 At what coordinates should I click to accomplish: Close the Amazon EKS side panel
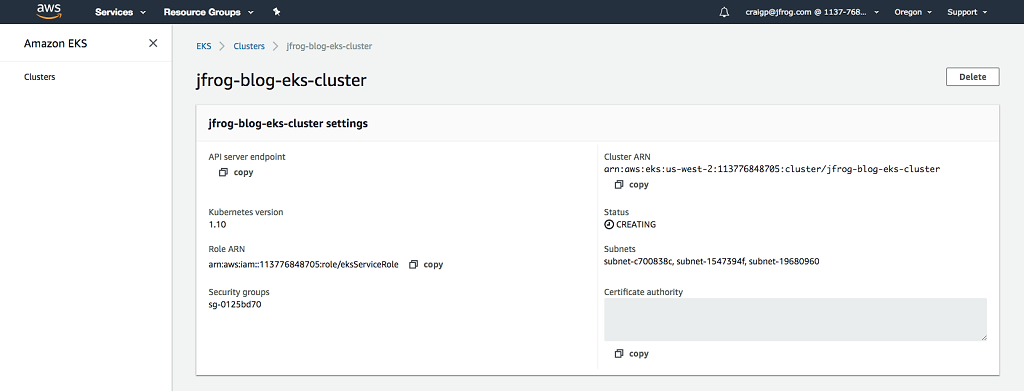(153, 43)
